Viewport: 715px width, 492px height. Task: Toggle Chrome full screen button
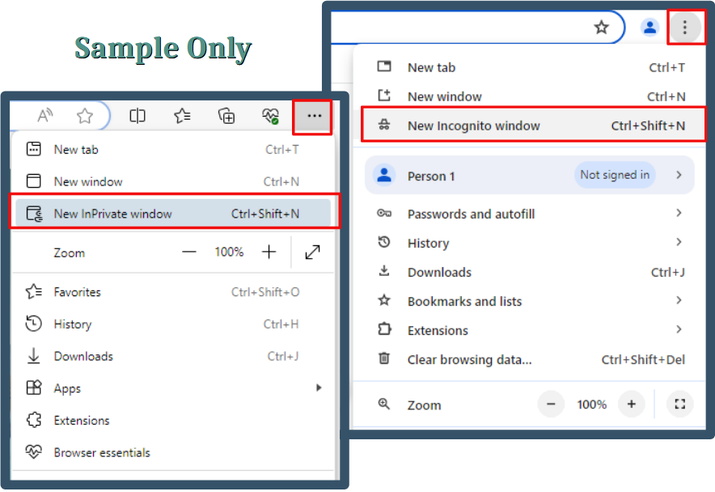tap(680, 404)
